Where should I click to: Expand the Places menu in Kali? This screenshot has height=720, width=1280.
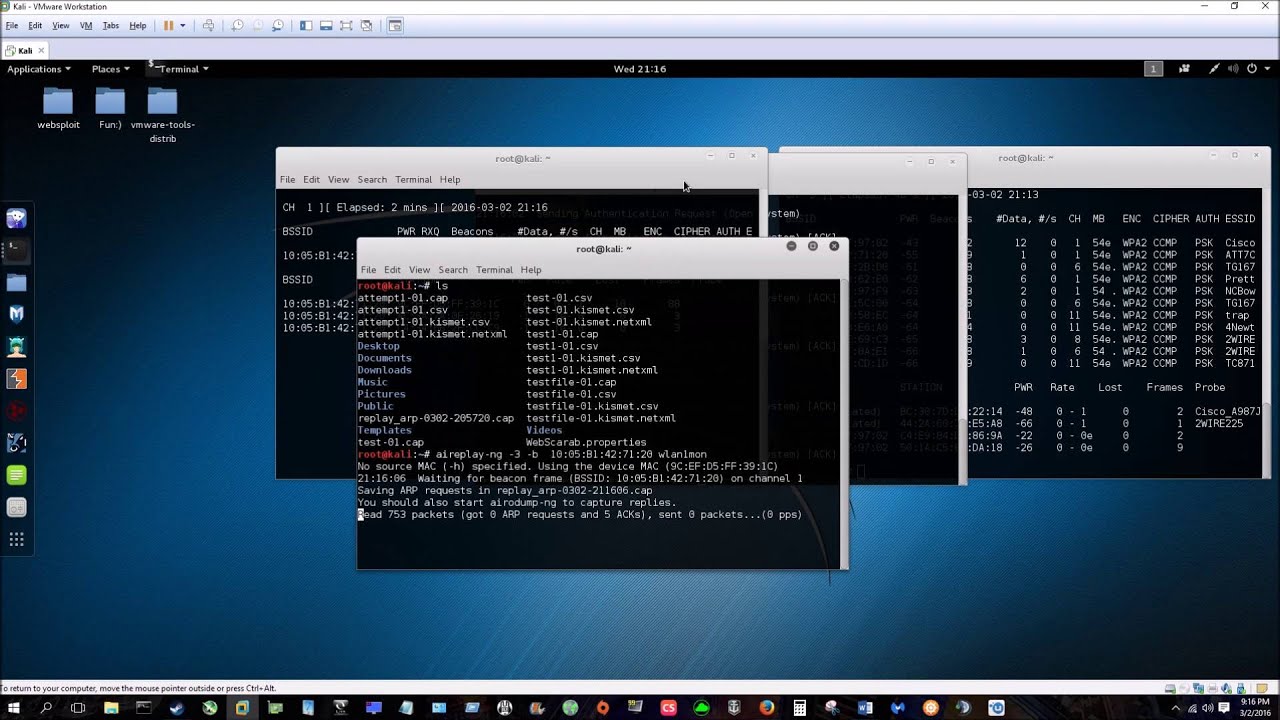coord(110,69)
